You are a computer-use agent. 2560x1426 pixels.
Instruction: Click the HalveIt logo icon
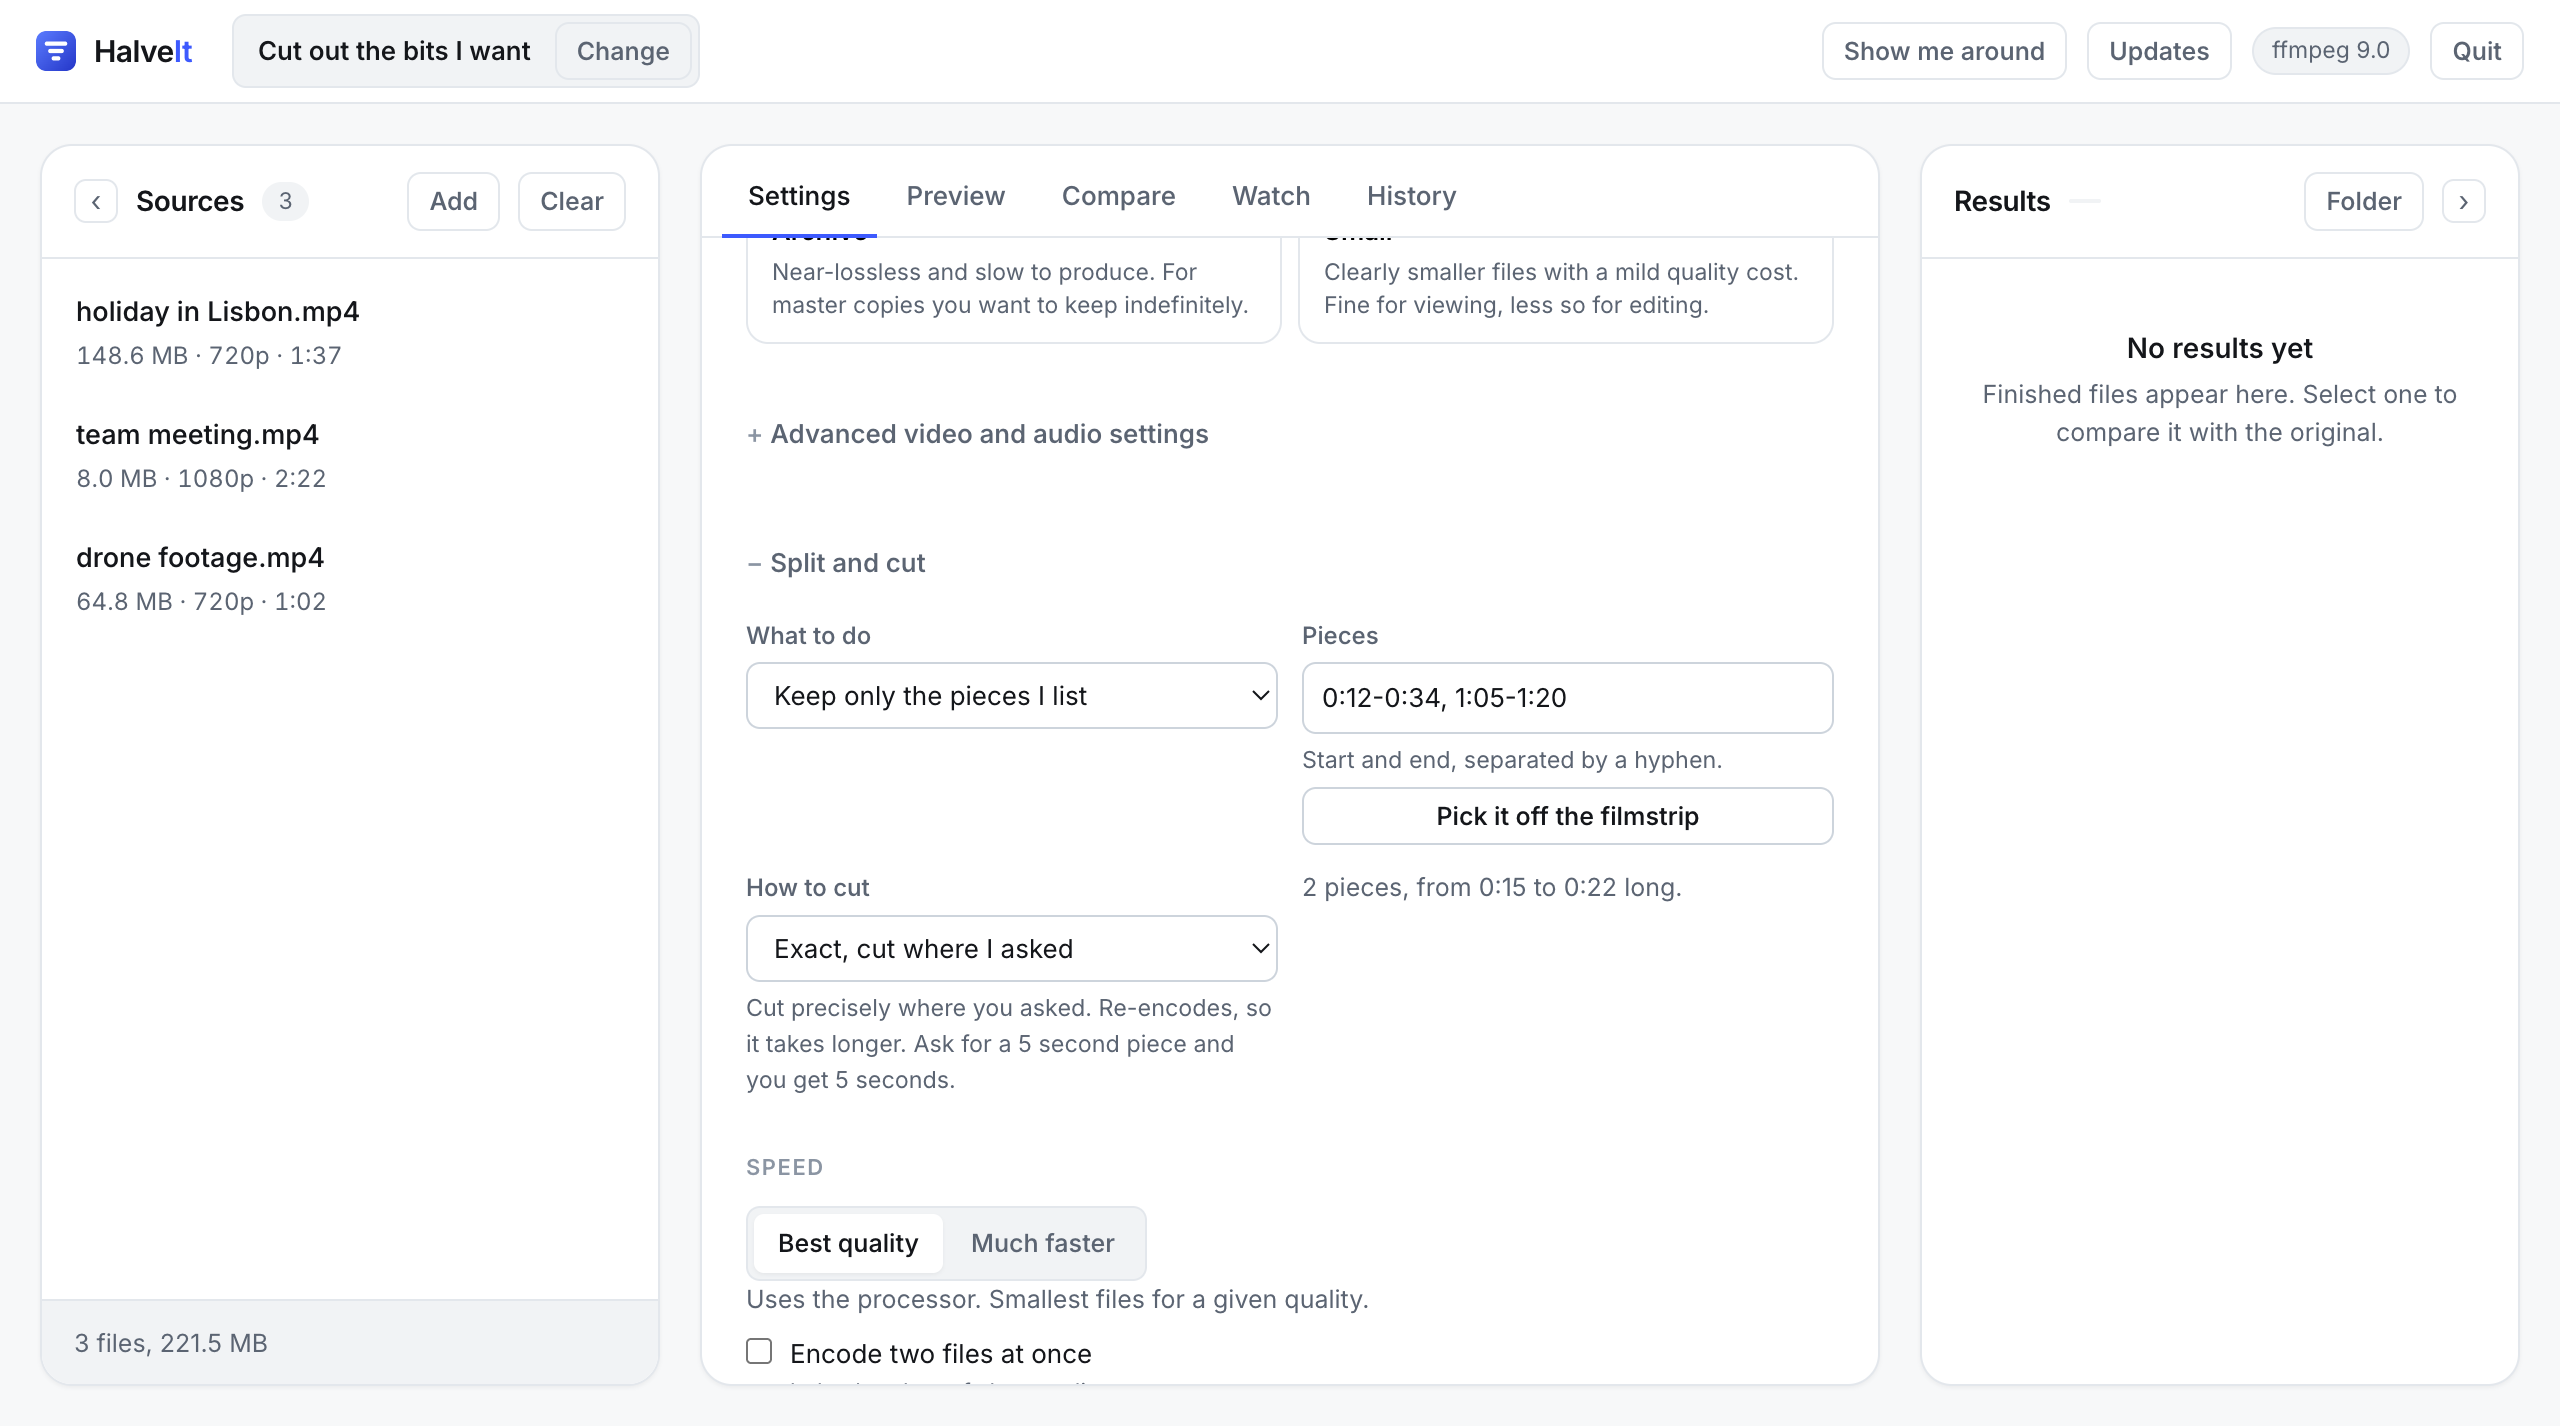56,51
